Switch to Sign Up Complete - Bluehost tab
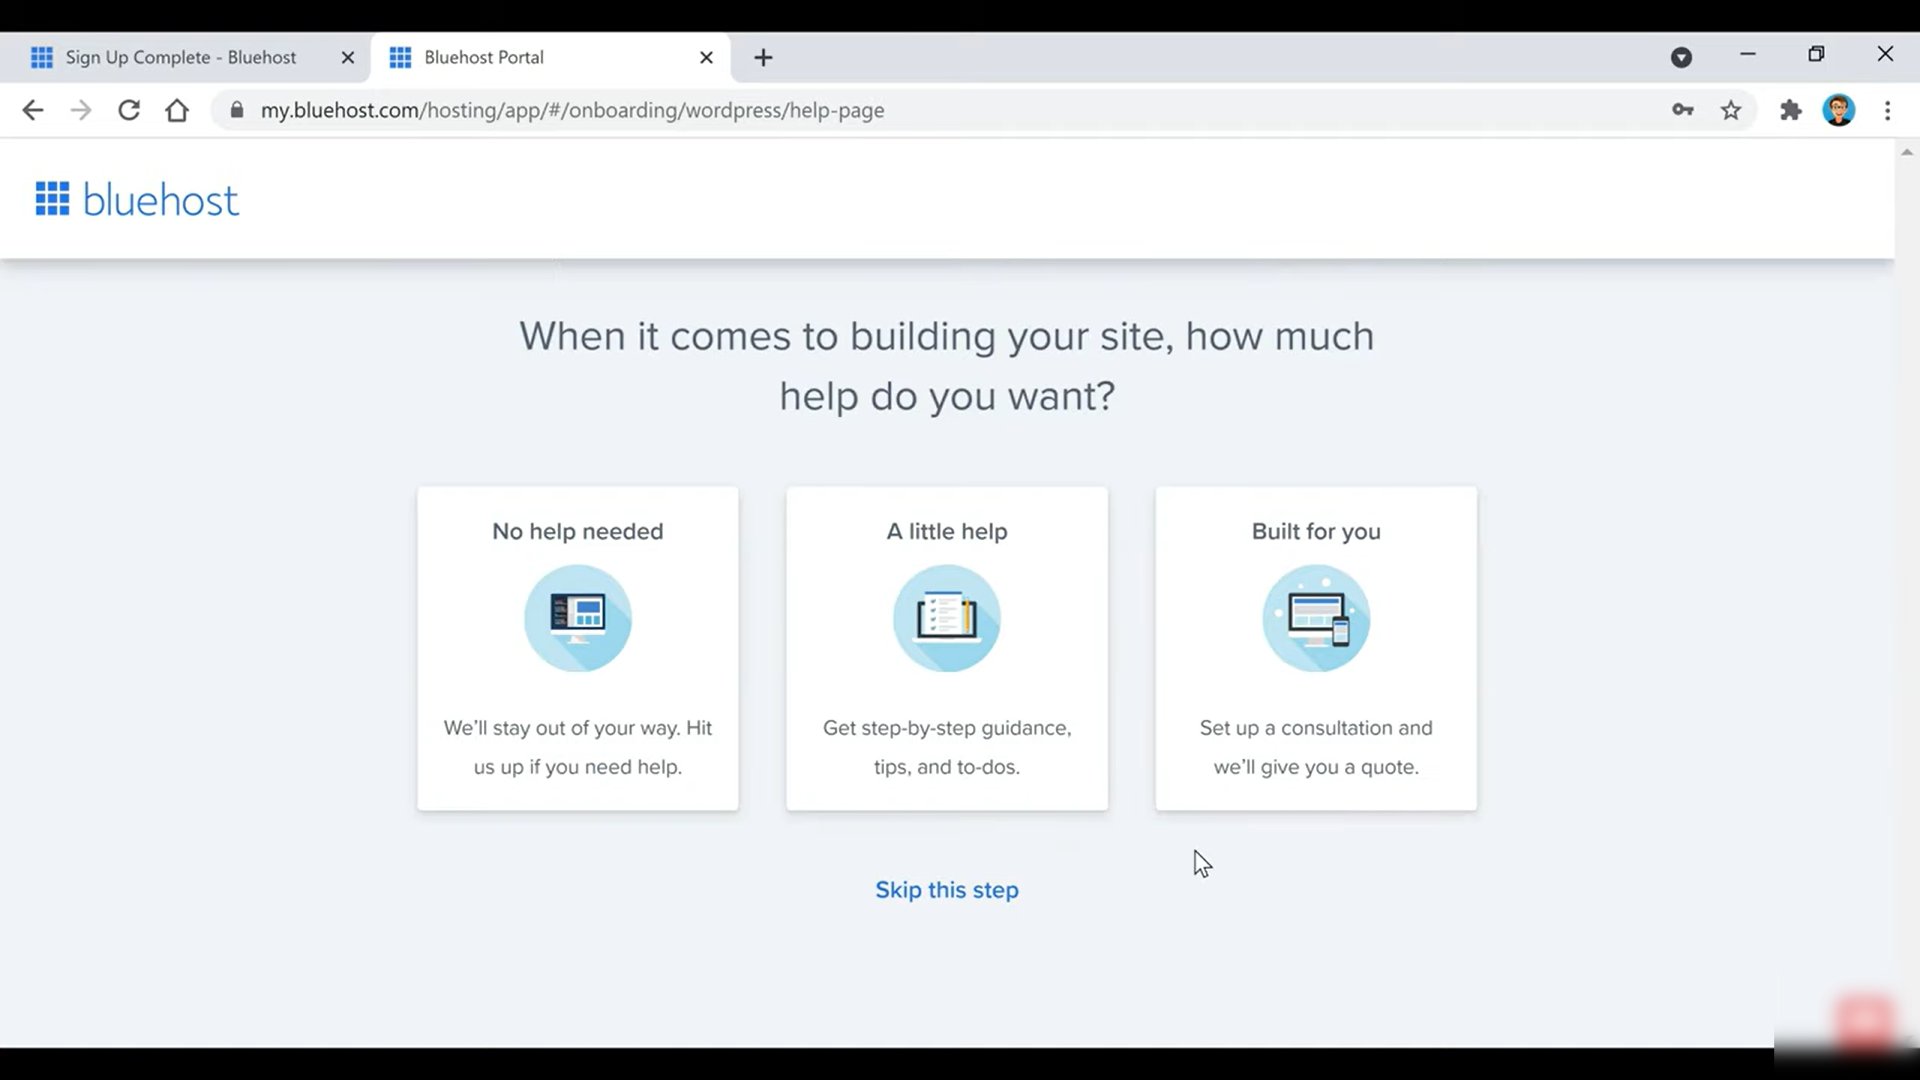This screenshot has height=1080, width=1920. point(180,58)
